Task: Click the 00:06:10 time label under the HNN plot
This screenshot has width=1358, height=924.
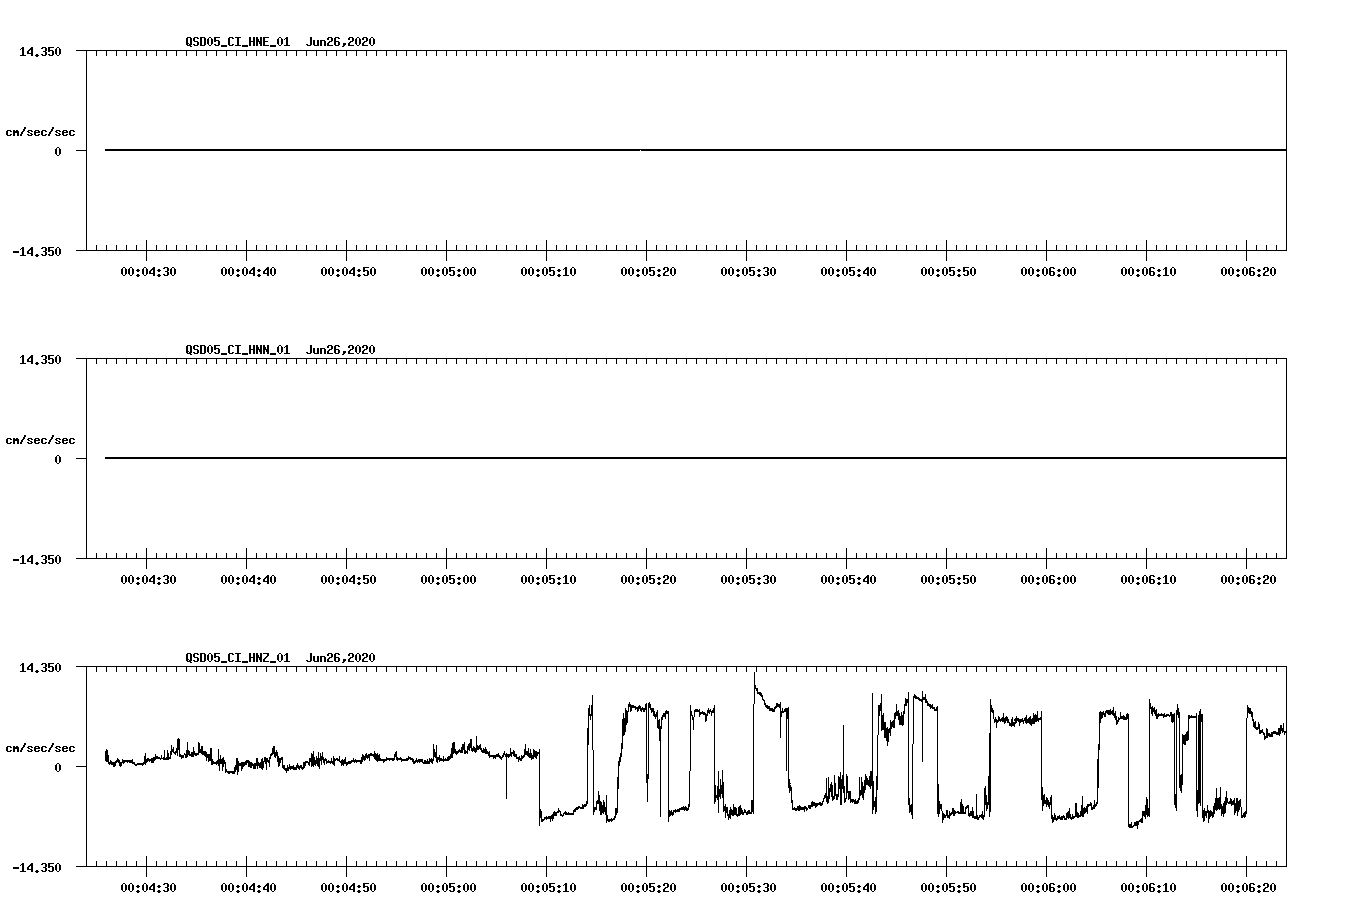Action: [x=1148, y=580]
